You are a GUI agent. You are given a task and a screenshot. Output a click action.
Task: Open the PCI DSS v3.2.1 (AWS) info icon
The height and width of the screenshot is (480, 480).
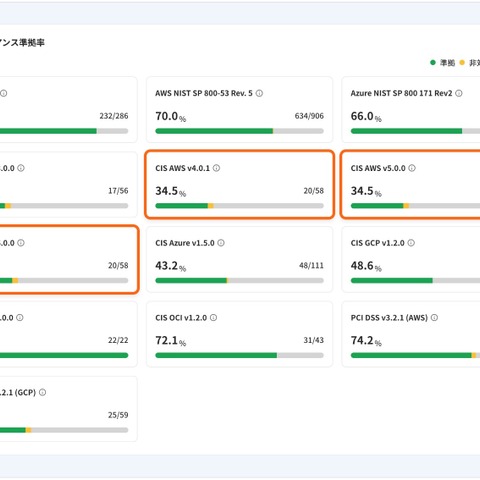(434, 318)
